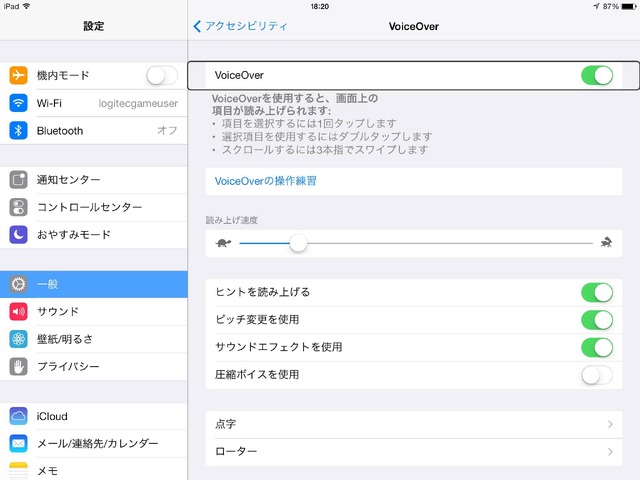Enable 圧縮ボイスを使用 switch
This screenshot has height=480, width=640.
point(597,375)
